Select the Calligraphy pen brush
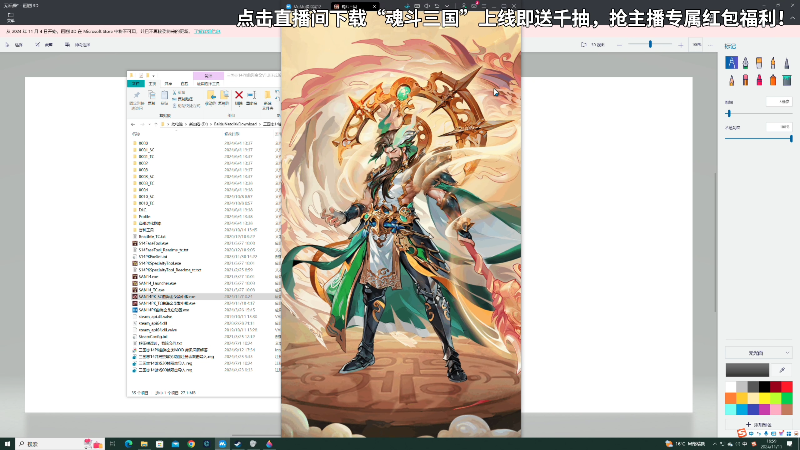This screenshot has width=800, height=450. [745, 63]
